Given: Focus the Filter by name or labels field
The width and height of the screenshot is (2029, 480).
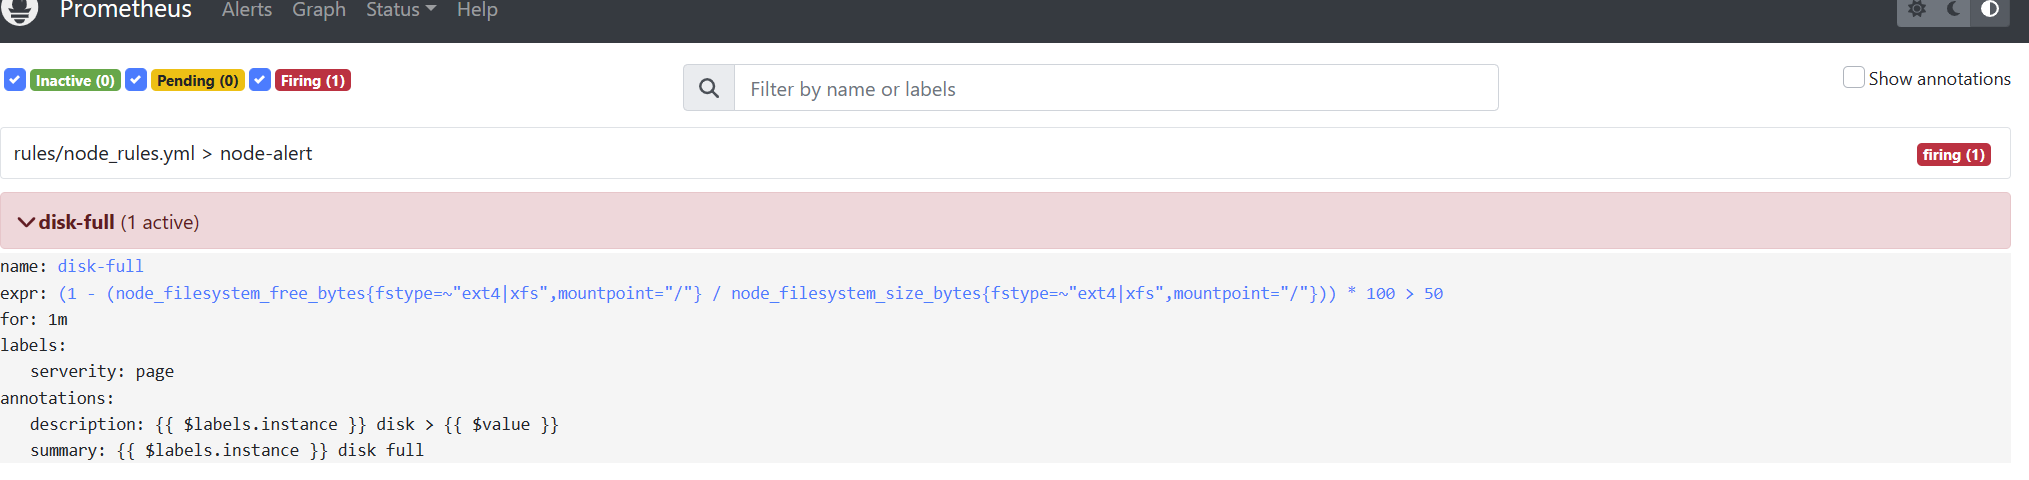Looking at the screenshot, I should (1116, 88).
